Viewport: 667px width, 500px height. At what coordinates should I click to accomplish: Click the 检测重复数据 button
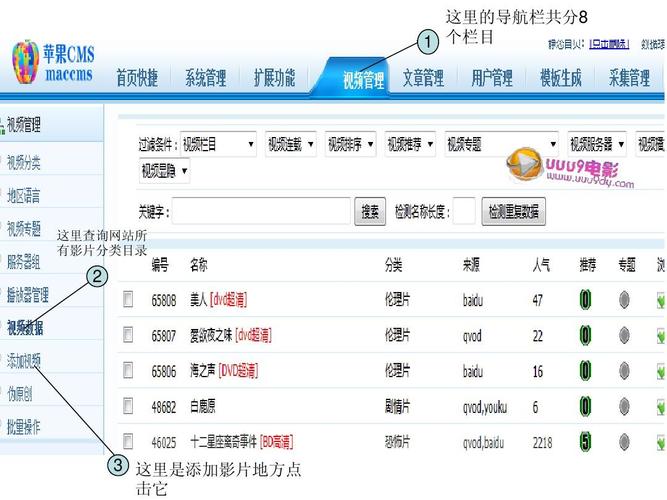coord(513,212)
